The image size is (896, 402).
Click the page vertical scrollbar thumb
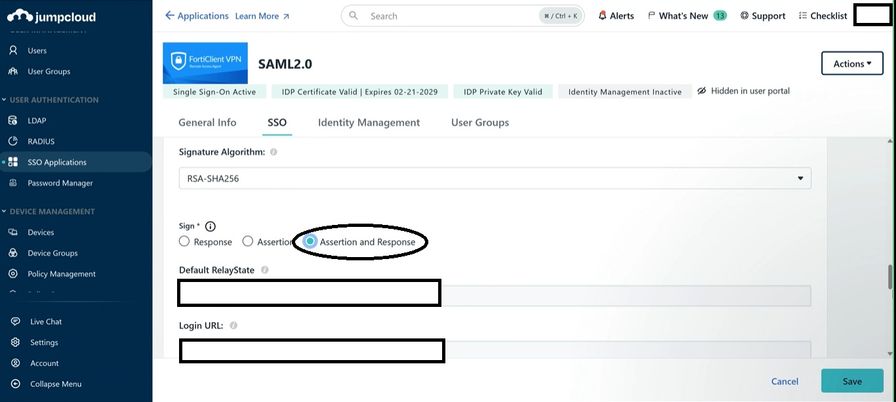(890, 277)
